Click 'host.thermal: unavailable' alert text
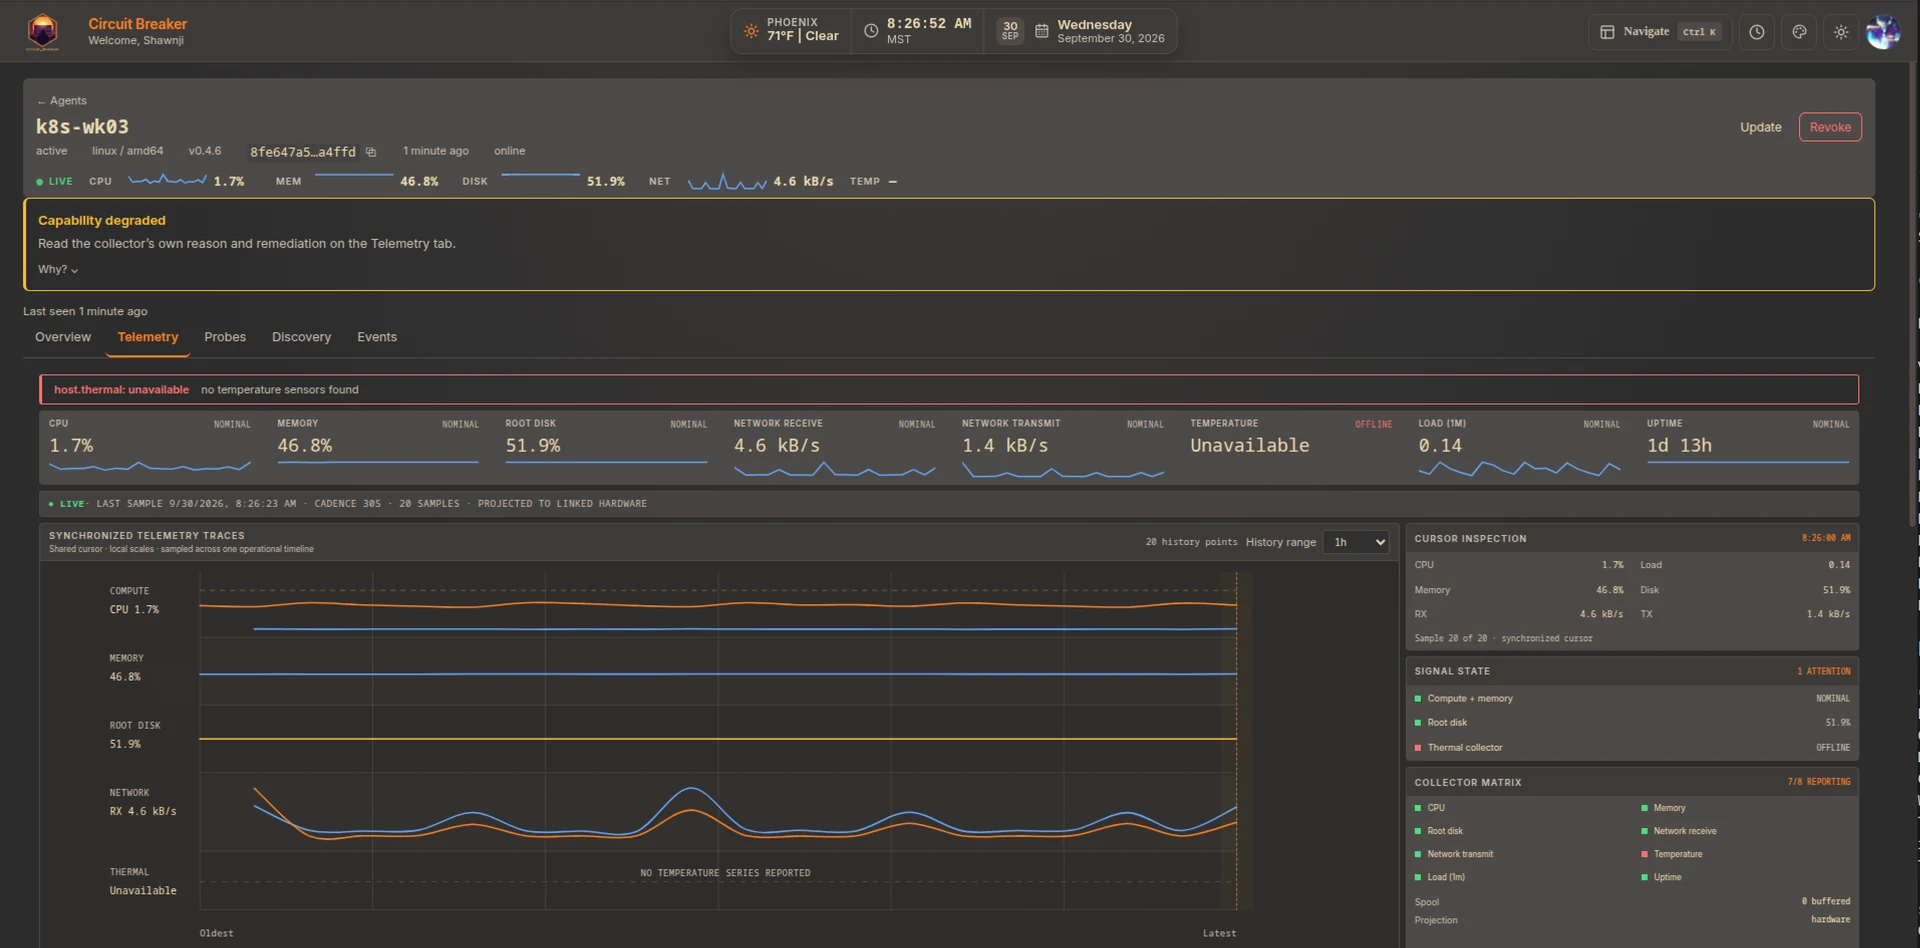The height and width of the screenshot is (948, 1920). click(121, 390)
